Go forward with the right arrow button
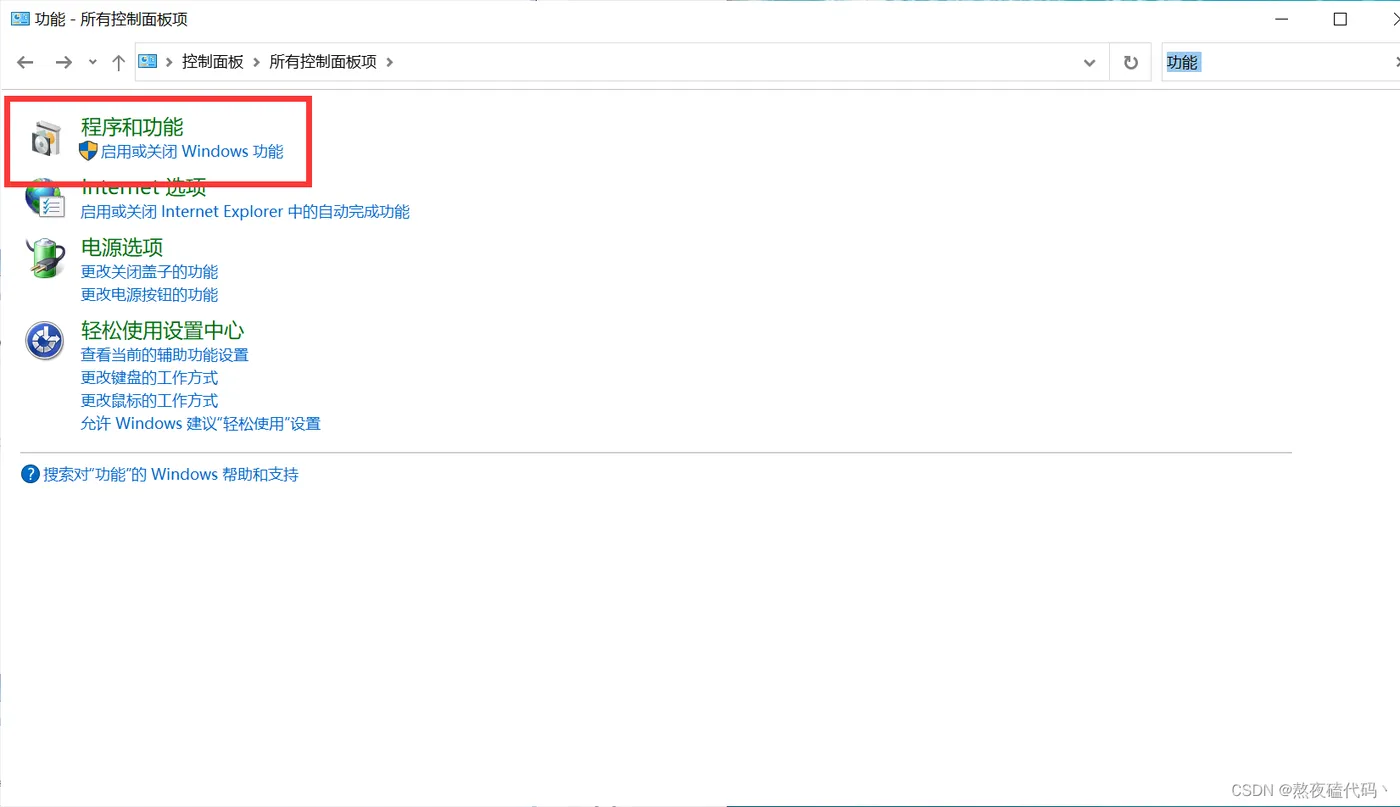 [x=64, y=62]
